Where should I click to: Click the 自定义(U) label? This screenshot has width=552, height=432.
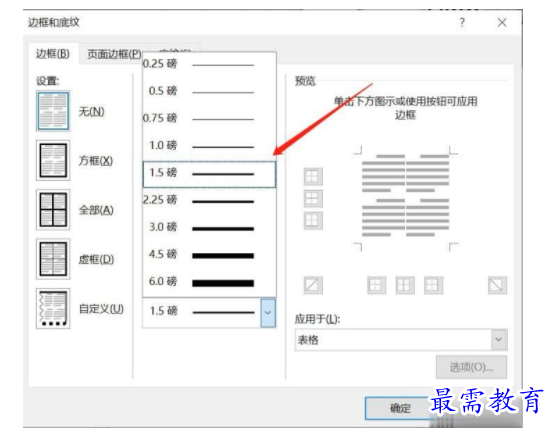101,309
